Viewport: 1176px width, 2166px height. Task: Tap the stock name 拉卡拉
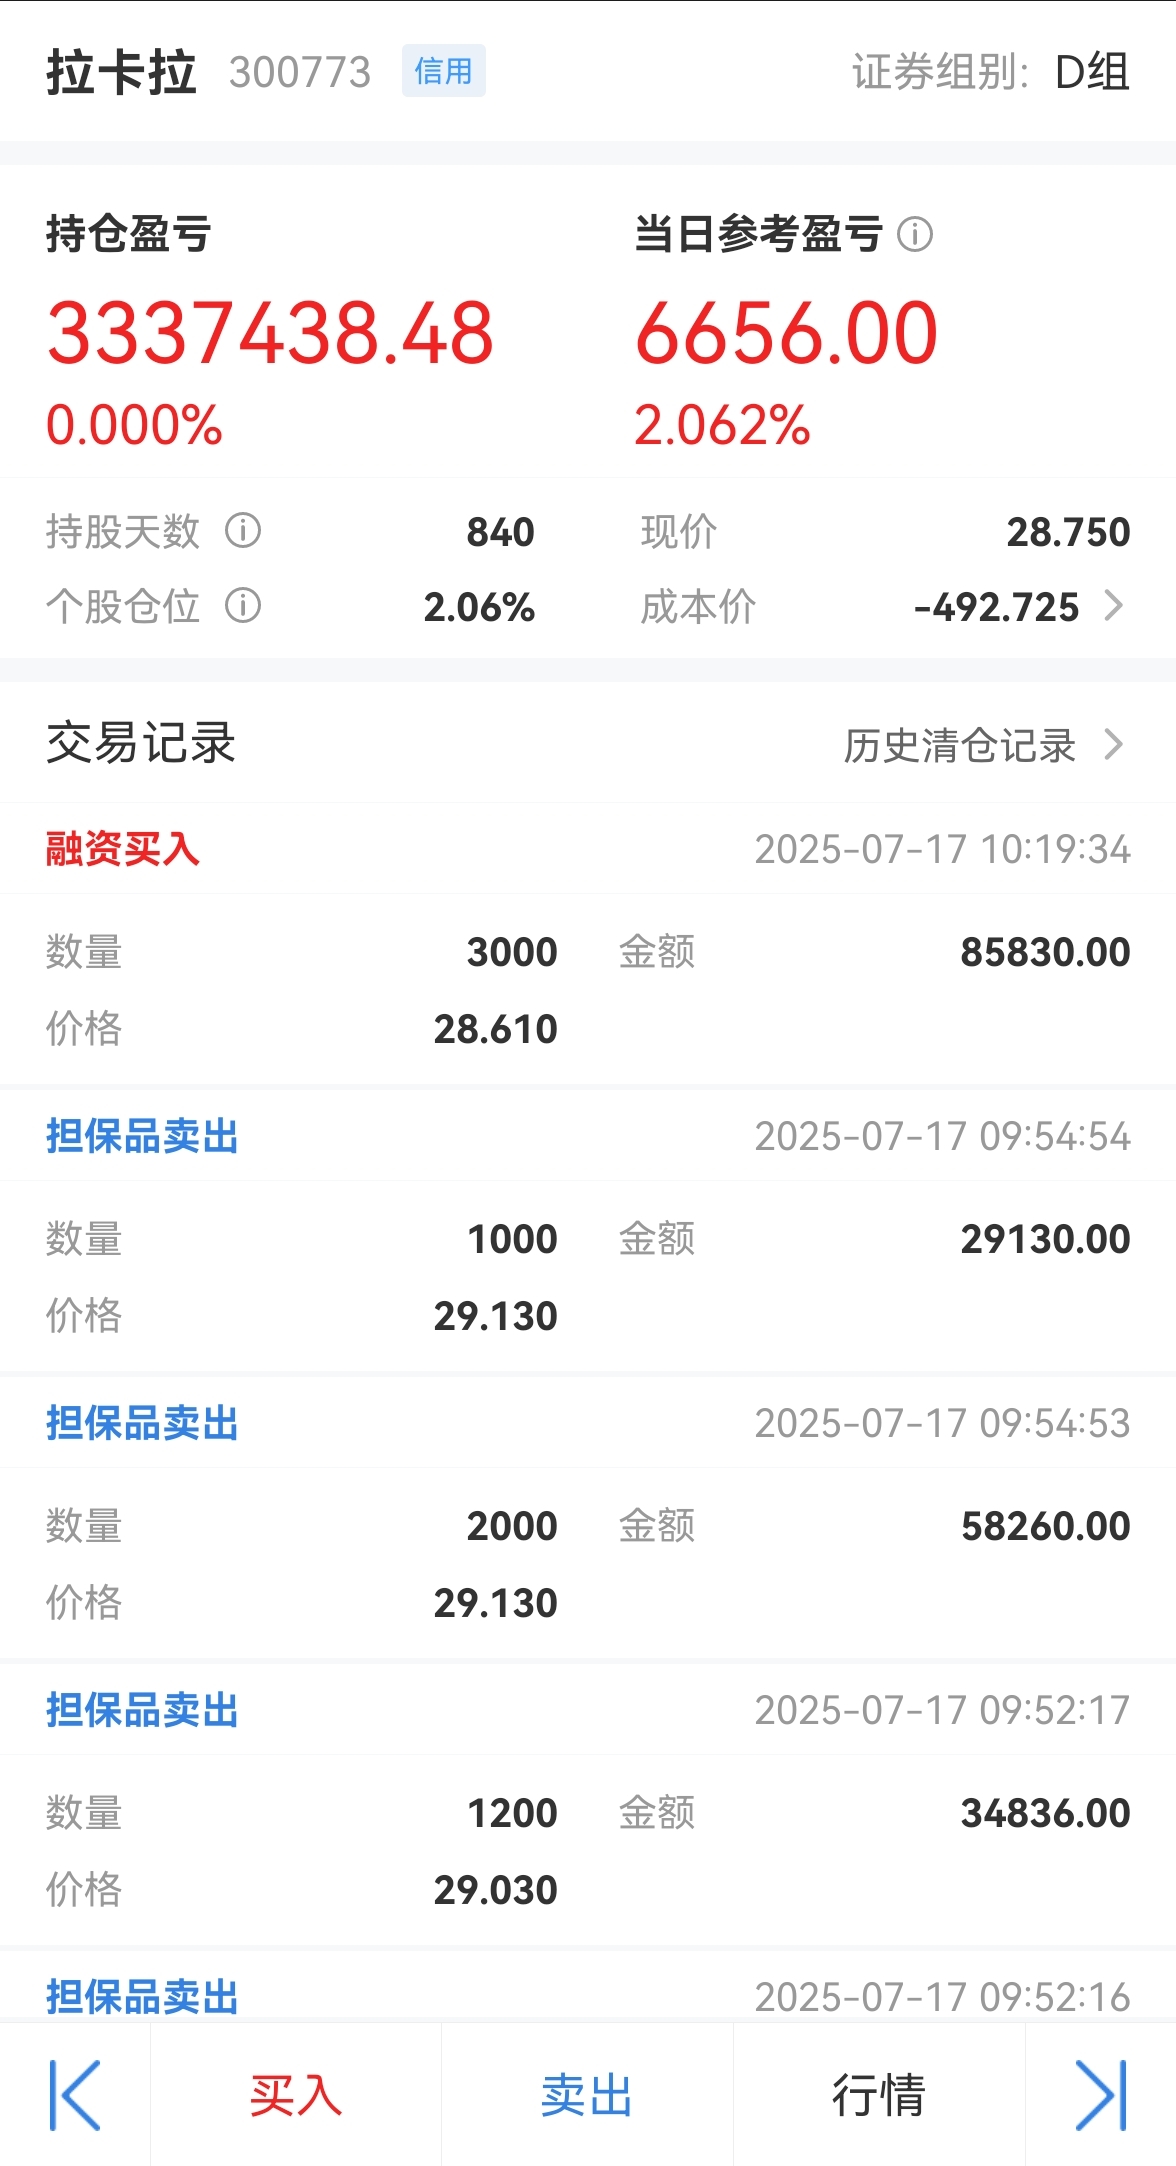click(121, 72)
